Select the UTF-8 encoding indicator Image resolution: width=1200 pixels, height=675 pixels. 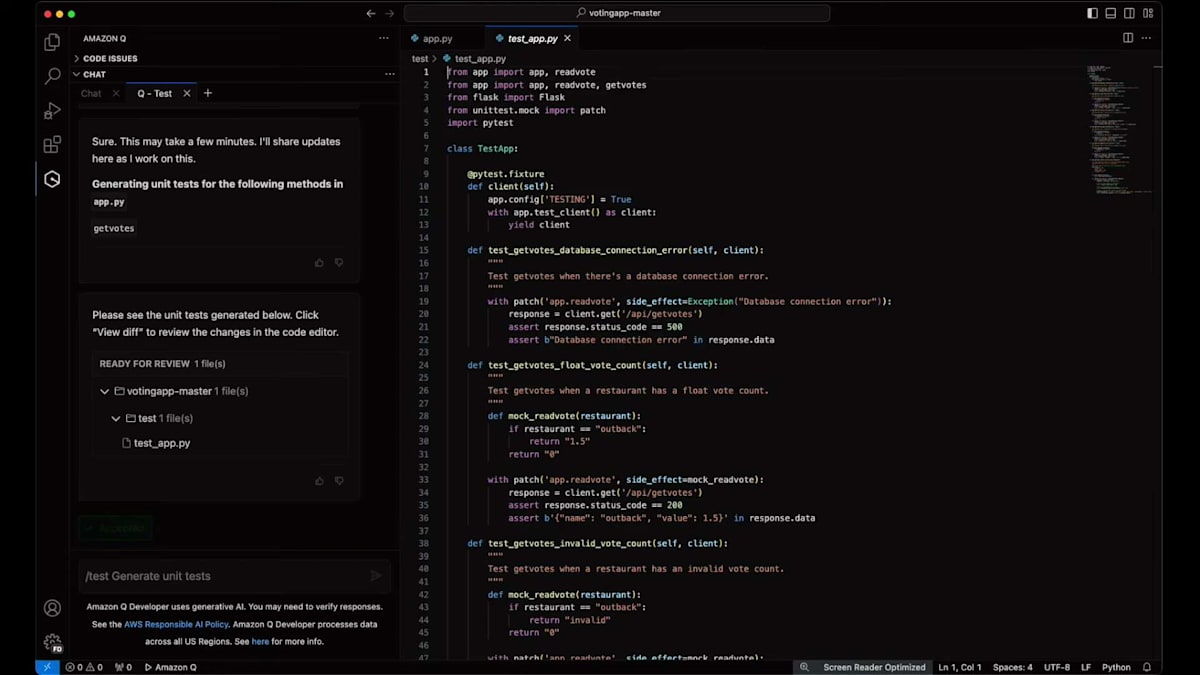[1056, 667]
